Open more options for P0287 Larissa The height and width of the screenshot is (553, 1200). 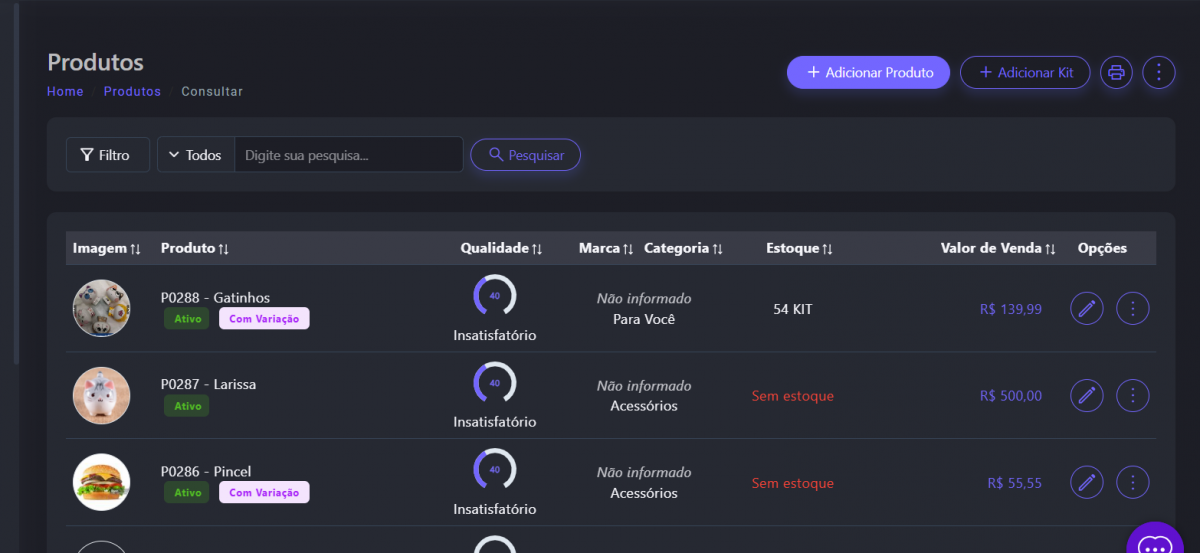(x=1132, y=396)
